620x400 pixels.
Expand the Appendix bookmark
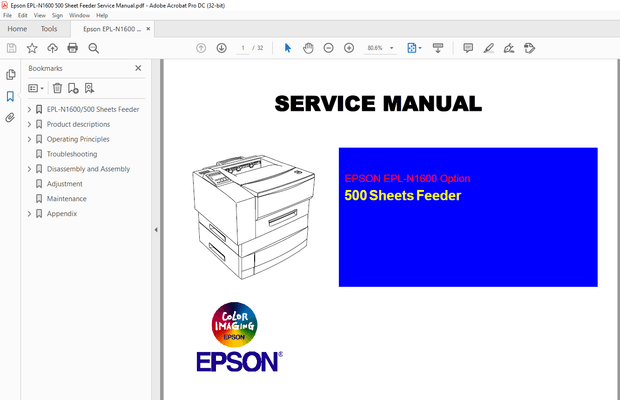(x=29, y=214)
